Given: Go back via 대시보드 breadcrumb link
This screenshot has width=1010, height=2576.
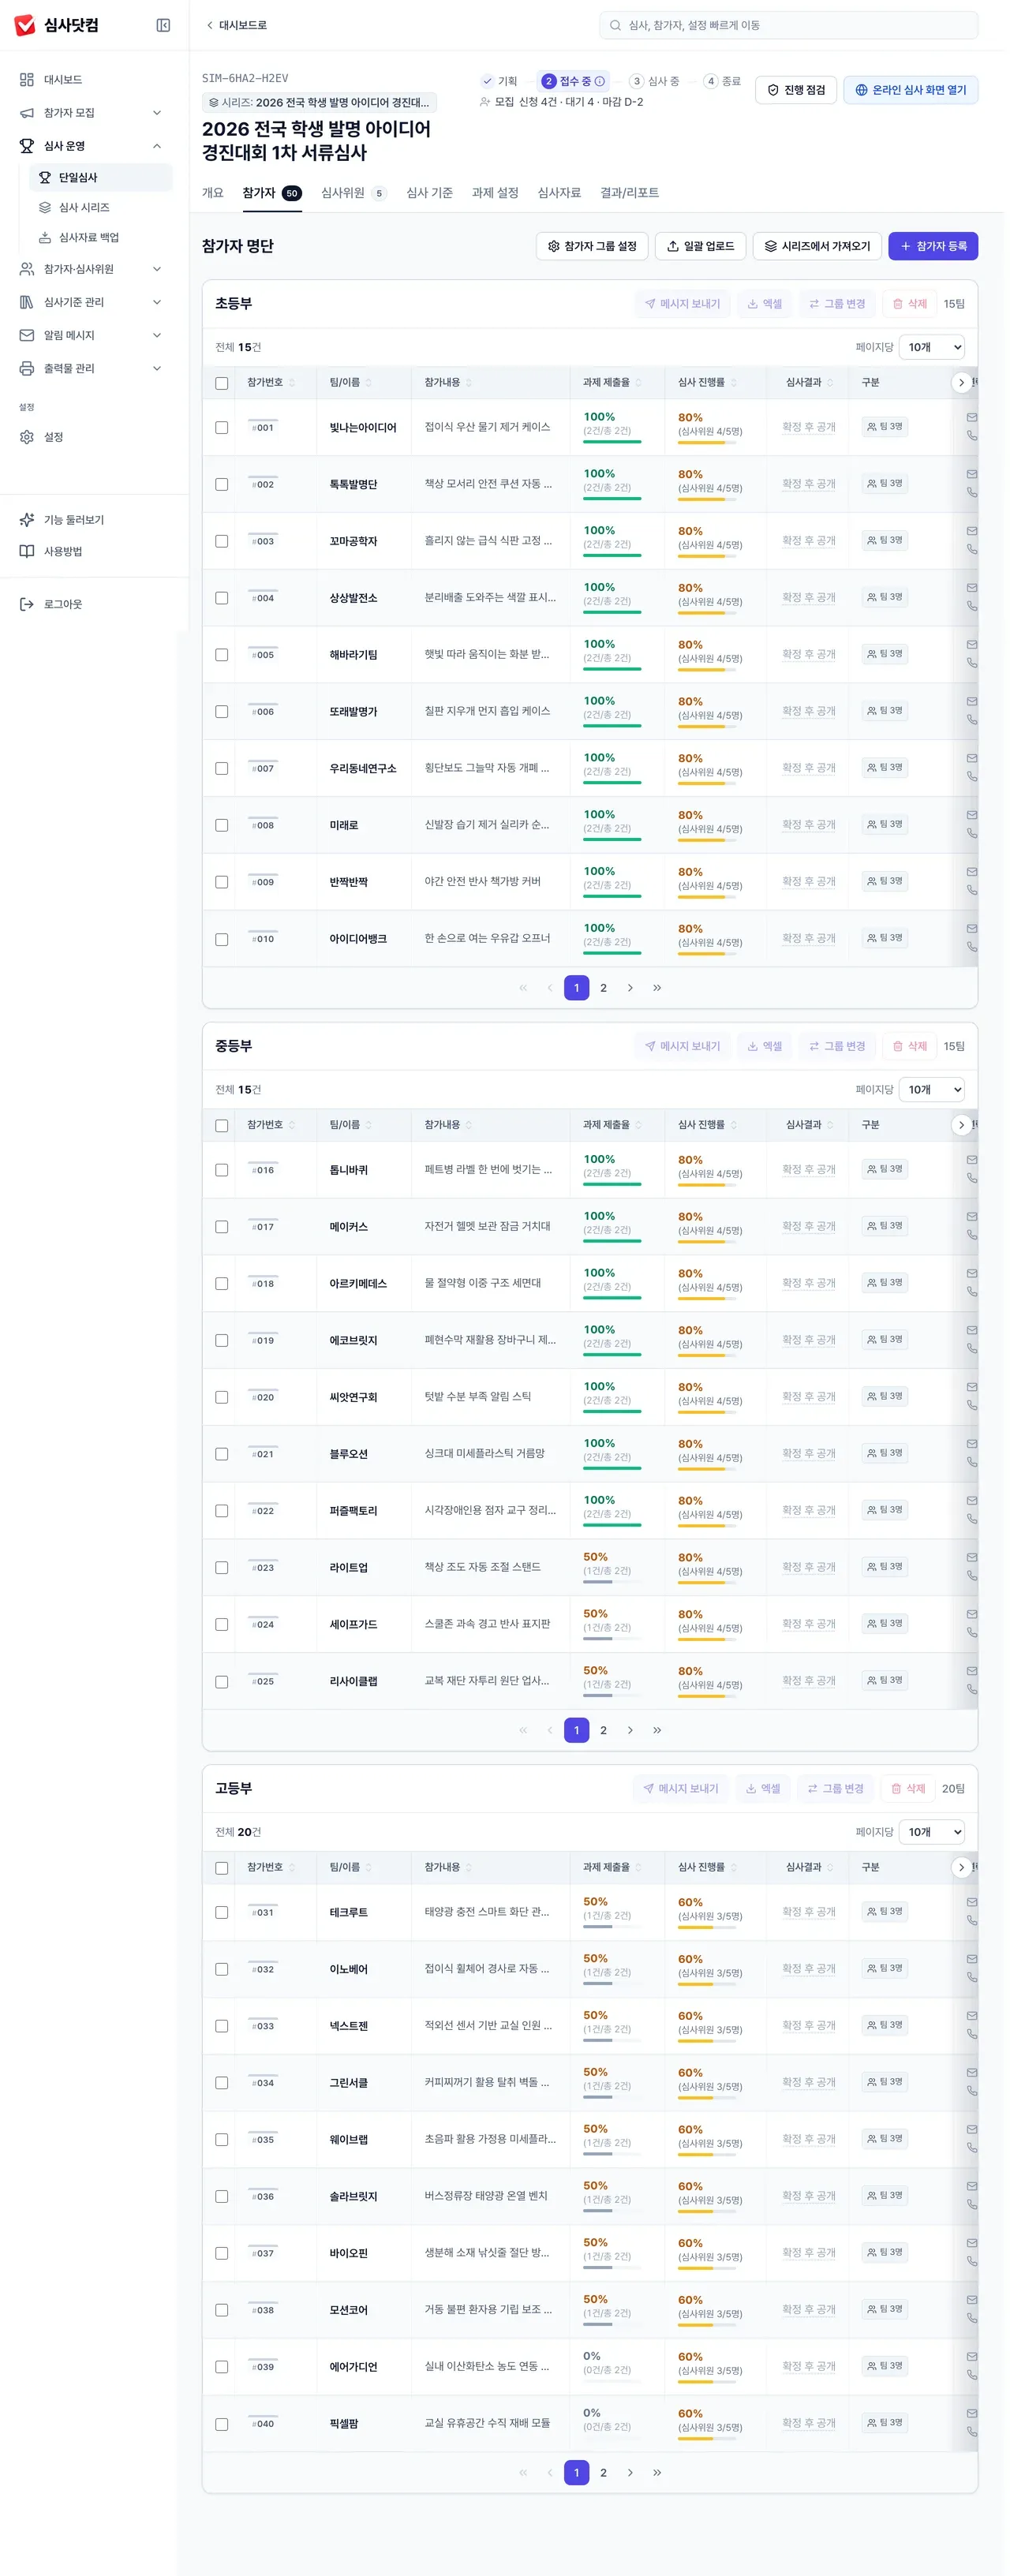Looking at the screenshot, I should click(237, 25).
